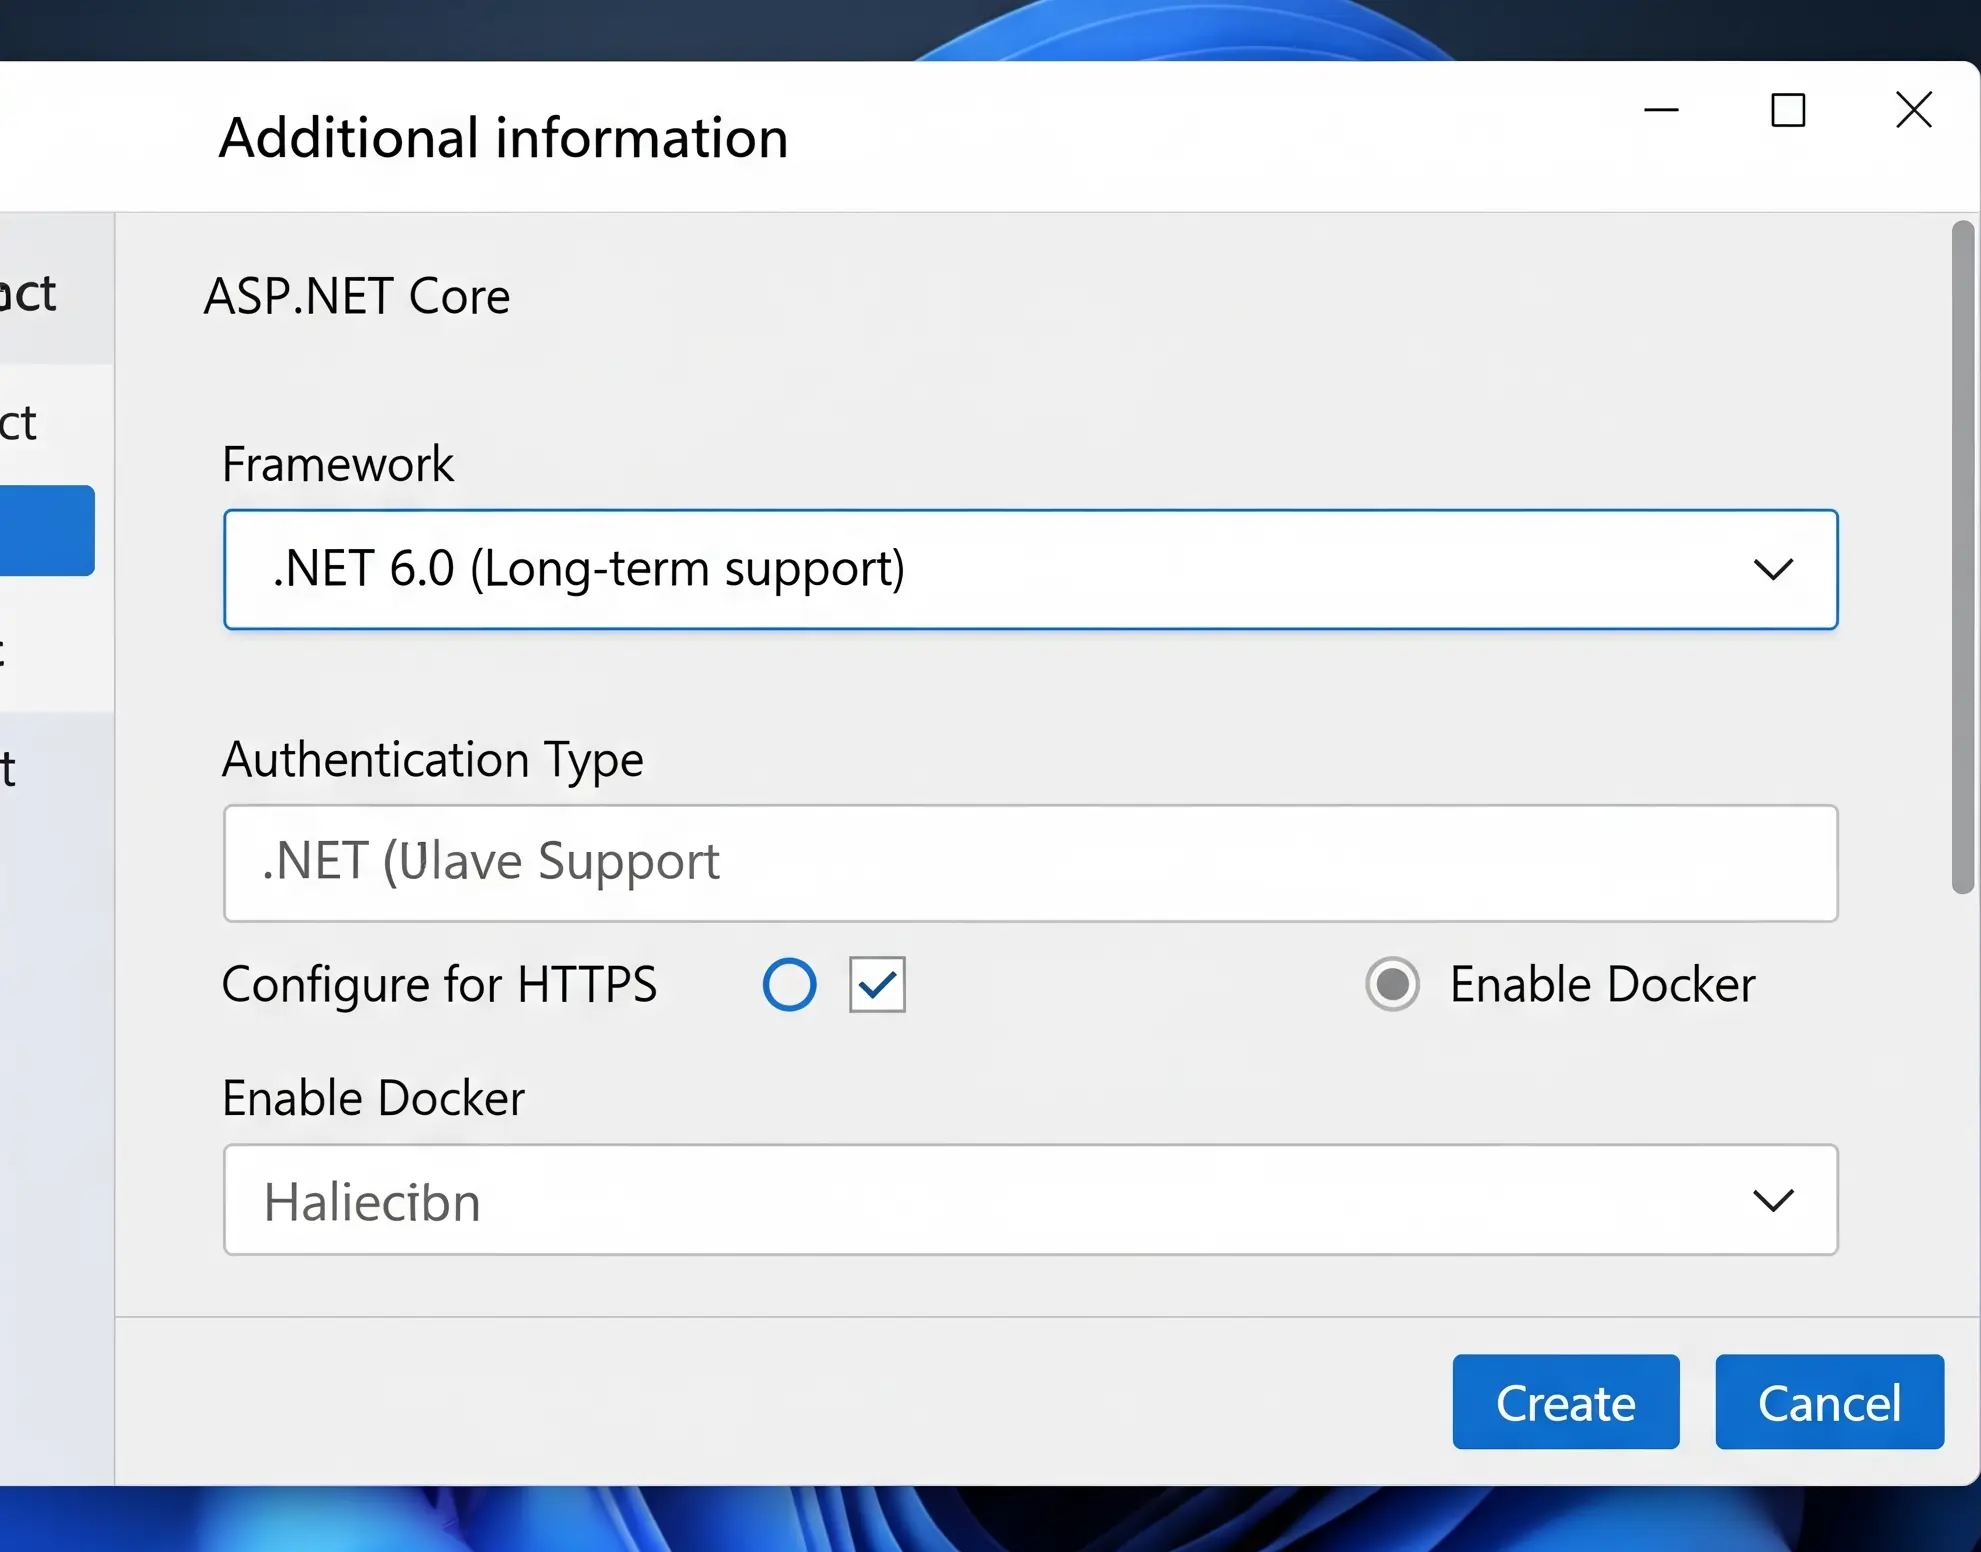1981x1552 pixels.
Task: Click the Additional information title
Action: pyautogui.click(x=504, y=137)
